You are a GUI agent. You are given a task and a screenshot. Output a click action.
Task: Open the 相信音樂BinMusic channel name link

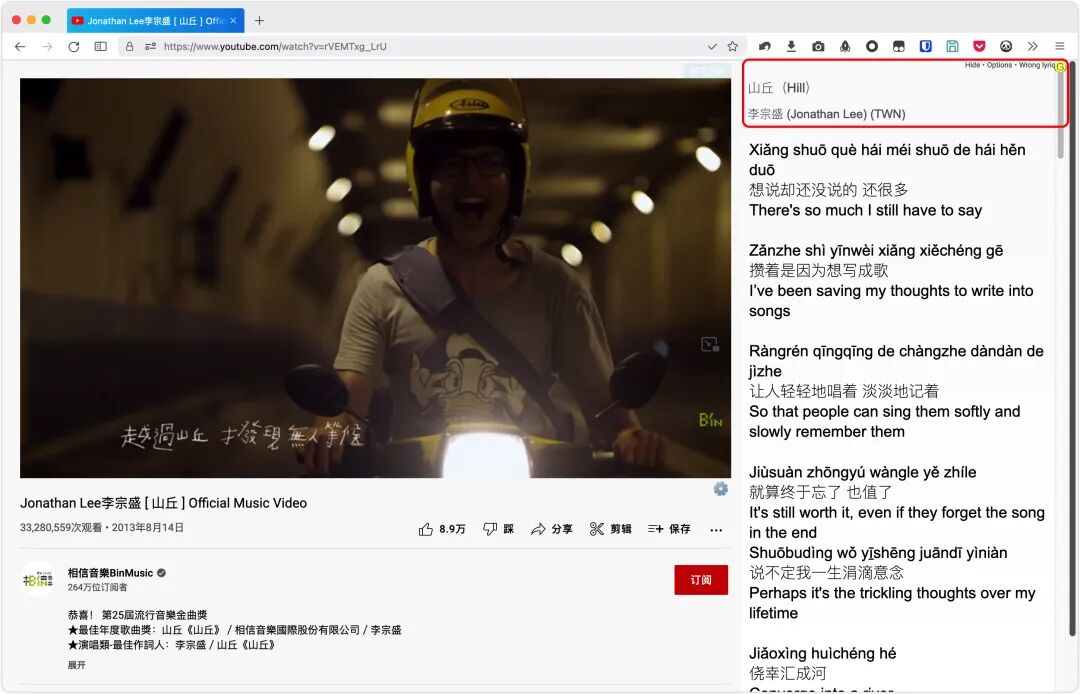coord(110,573)
